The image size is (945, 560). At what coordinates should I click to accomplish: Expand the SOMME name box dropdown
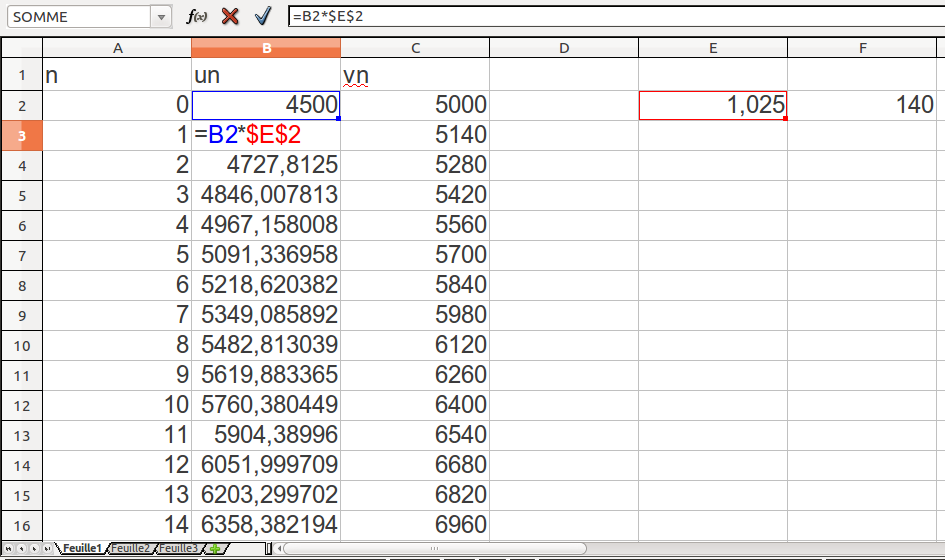[x=162, y=17]
